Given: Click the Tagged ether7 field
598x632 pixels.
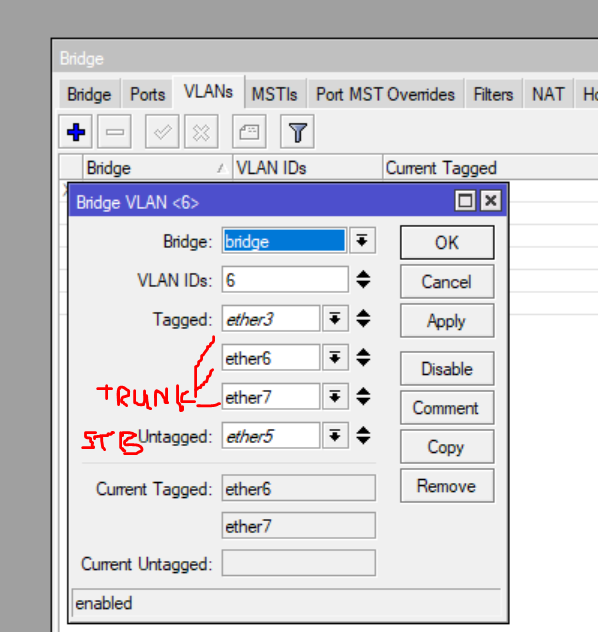Looking at the screenshot, I should (x=271, y=397).
